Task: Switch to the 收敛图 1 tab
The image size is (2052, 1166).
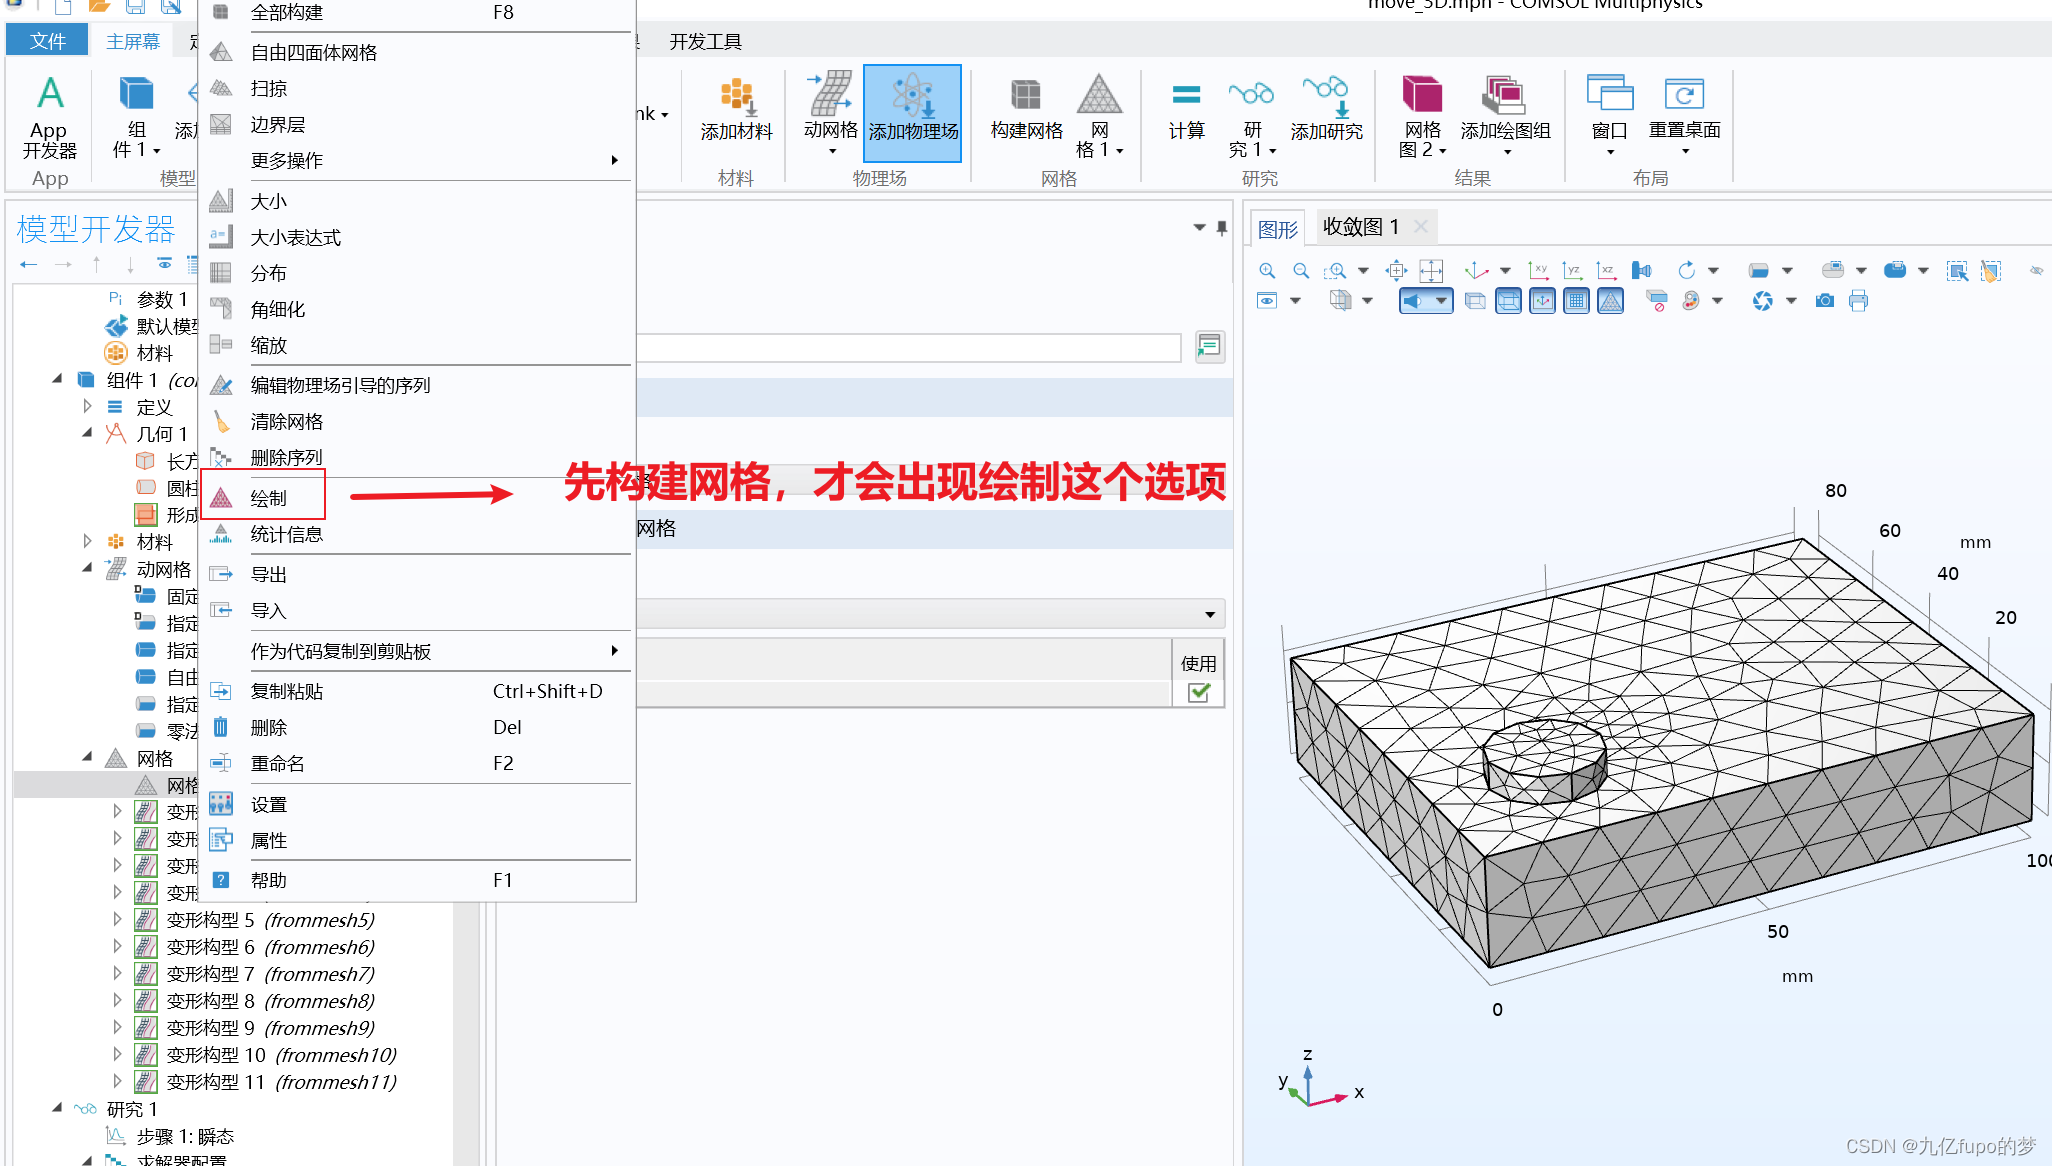Action: tap(1362, 227)
